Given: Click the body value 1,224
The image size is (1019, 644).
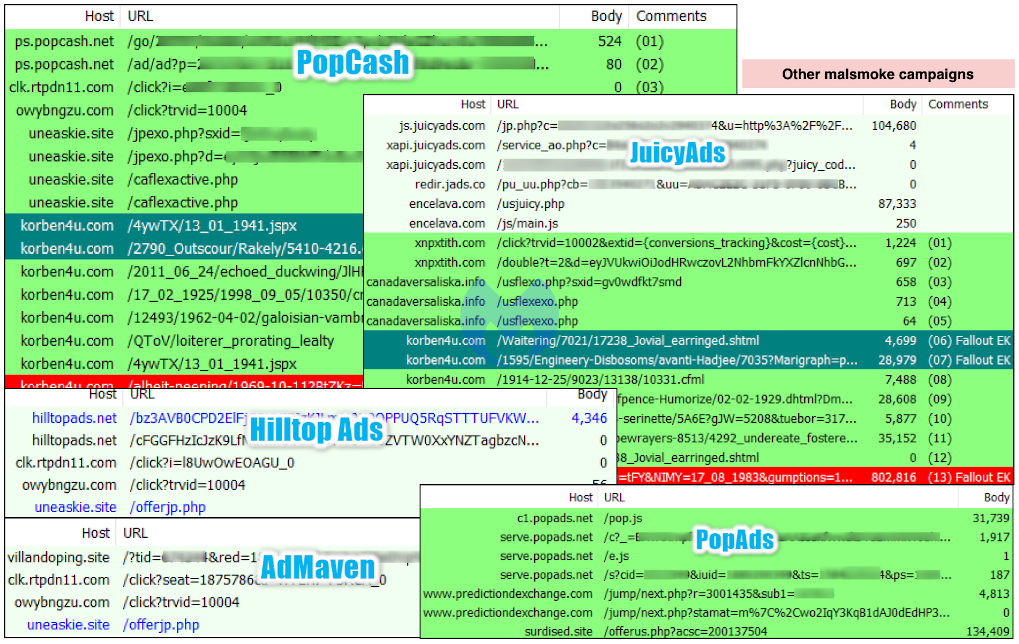Looking at the screenshot, I should [x=900, y=243].
